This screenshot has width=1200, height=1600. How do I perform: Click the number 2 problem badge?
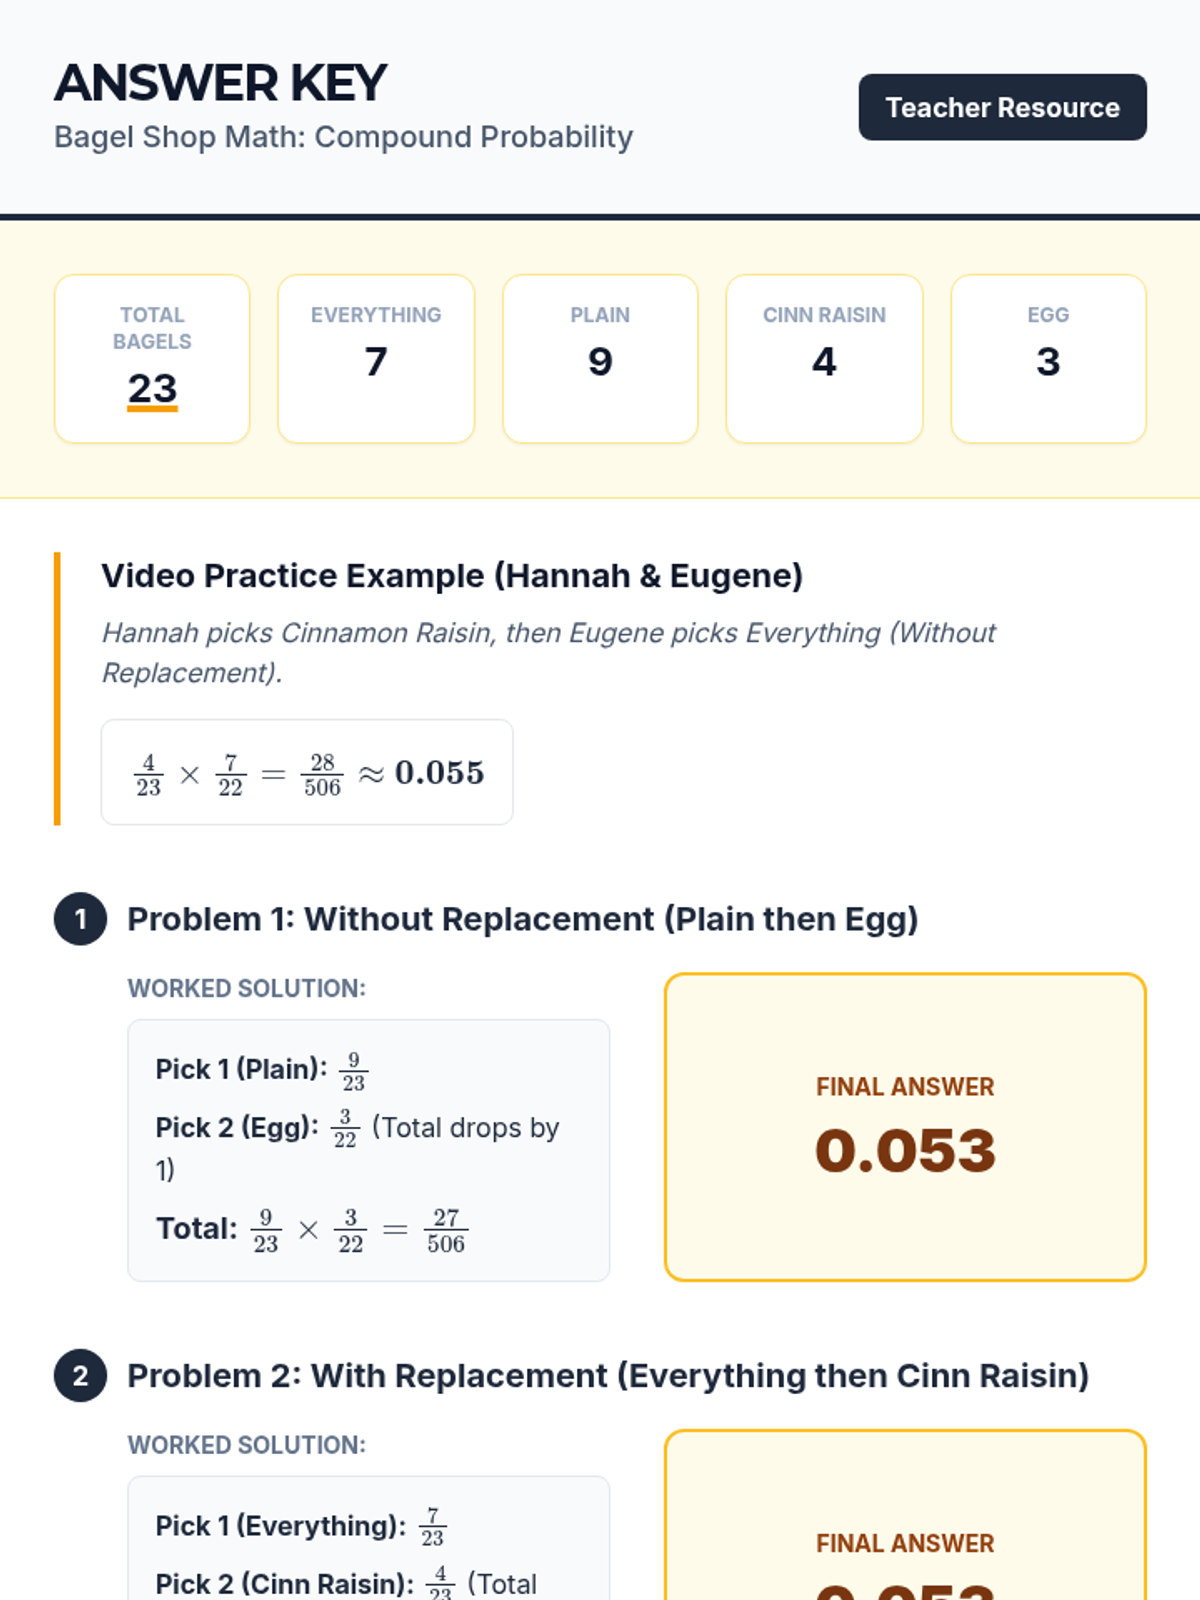tap(80, 1376)
